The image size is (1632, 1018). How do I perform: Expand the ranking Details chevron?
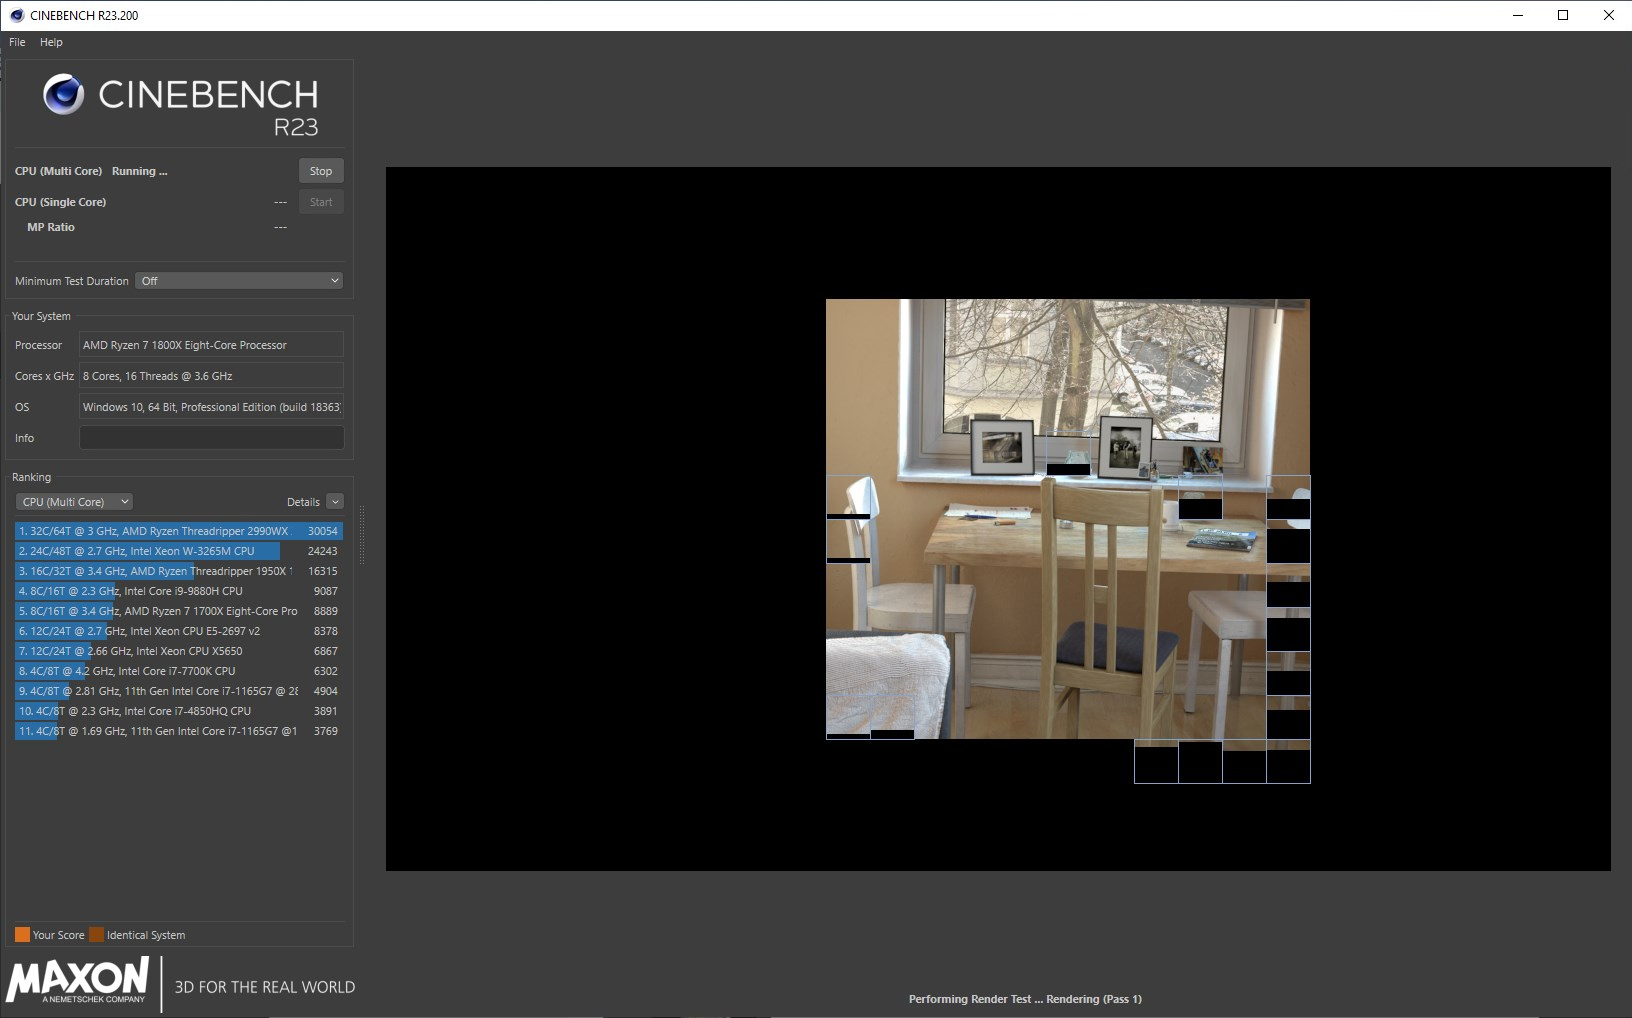(x=335, y=502)
